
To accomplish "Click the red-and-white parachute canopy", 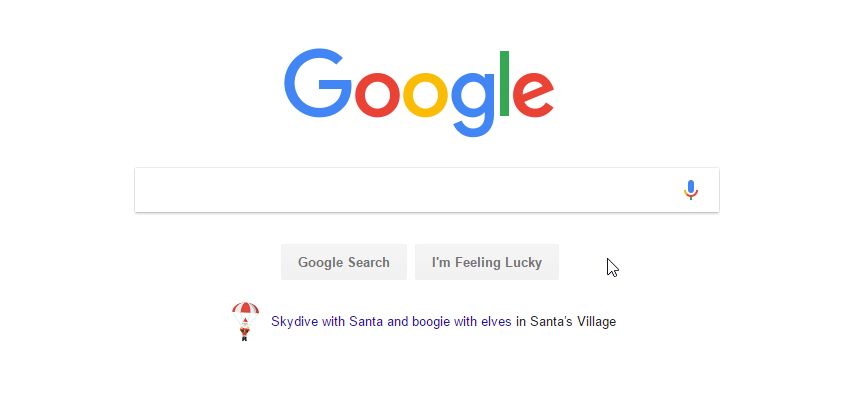I will pyautogui.click(x=245, y=310).
